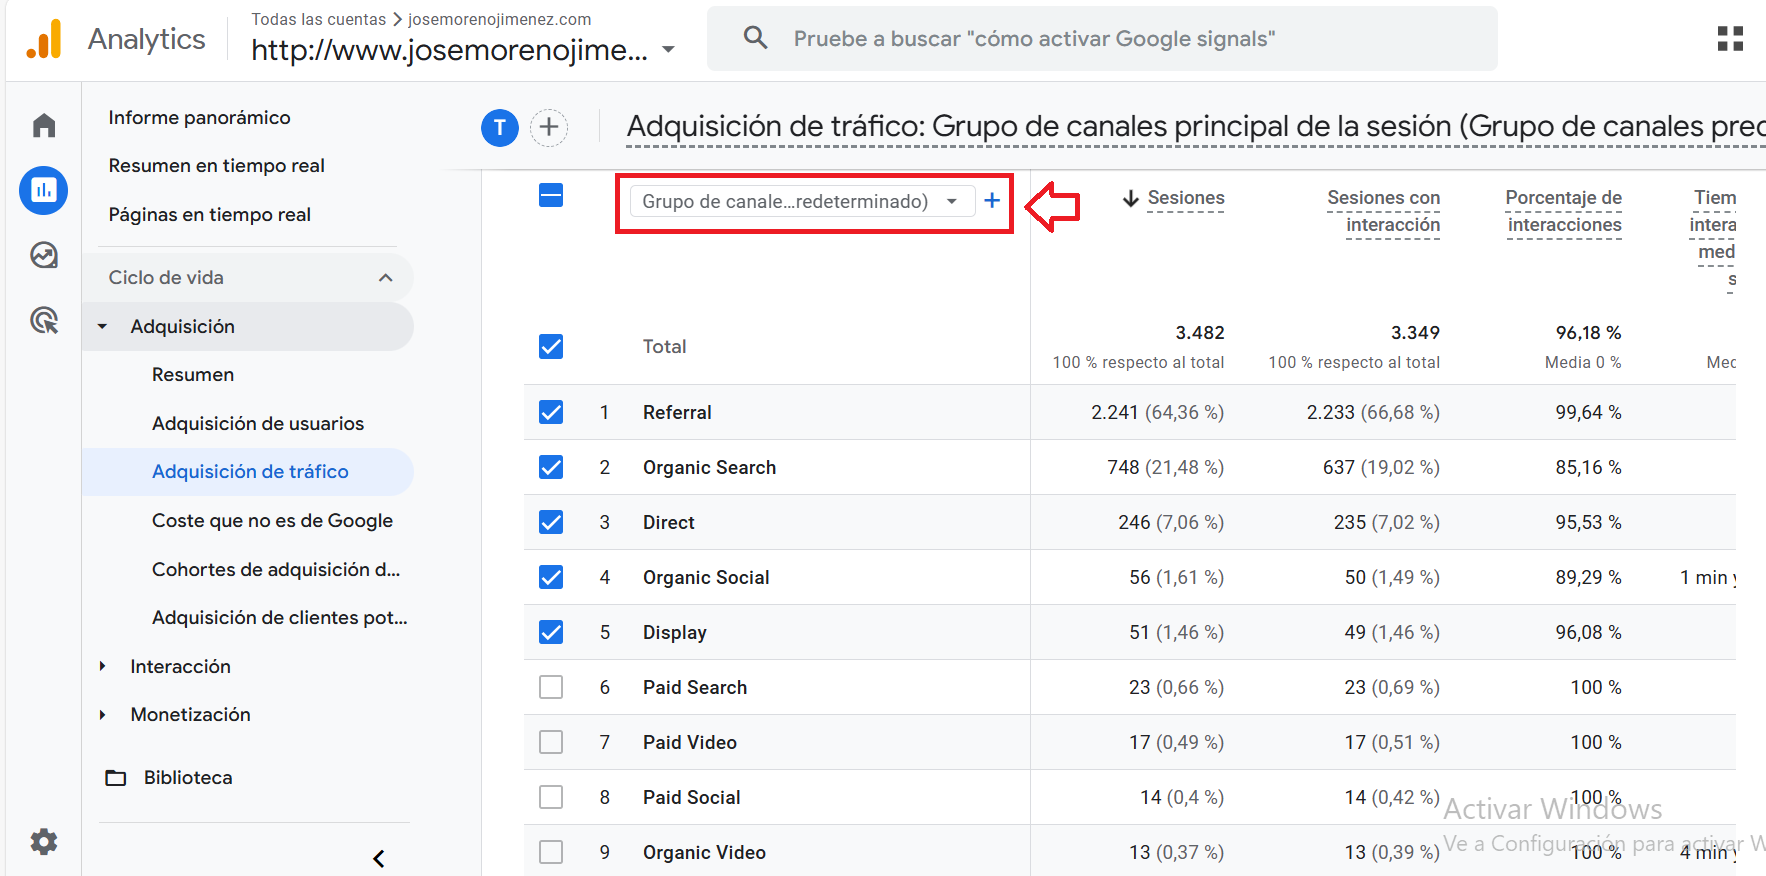
Task: Open Admin settings gear icon
Action: point(44,841)
